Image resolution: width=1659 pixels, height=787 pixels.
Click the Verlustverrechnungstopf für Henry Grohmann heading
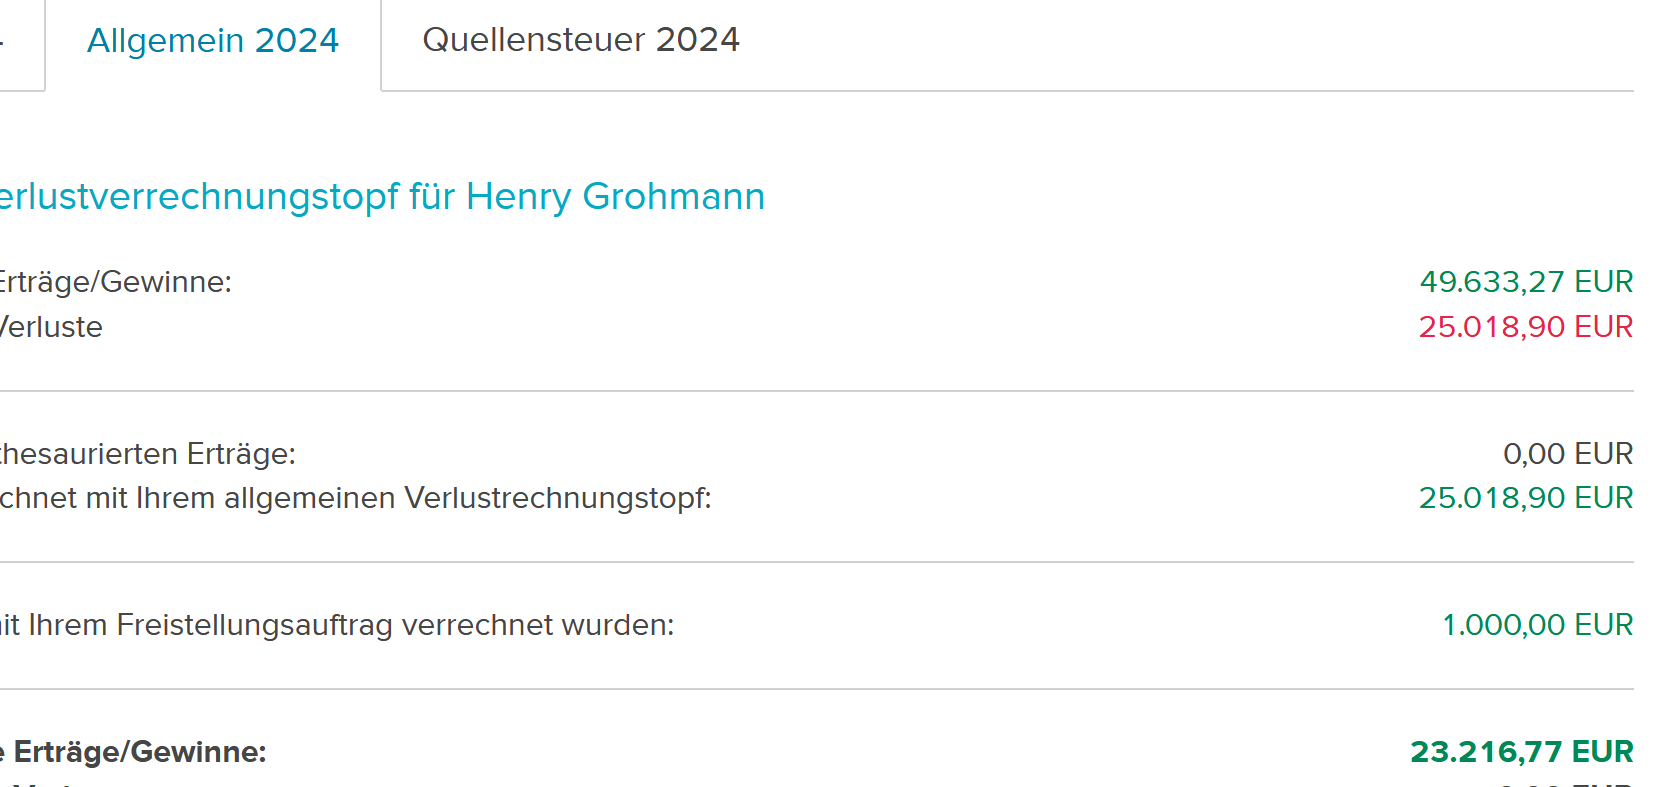coord(381,197)
